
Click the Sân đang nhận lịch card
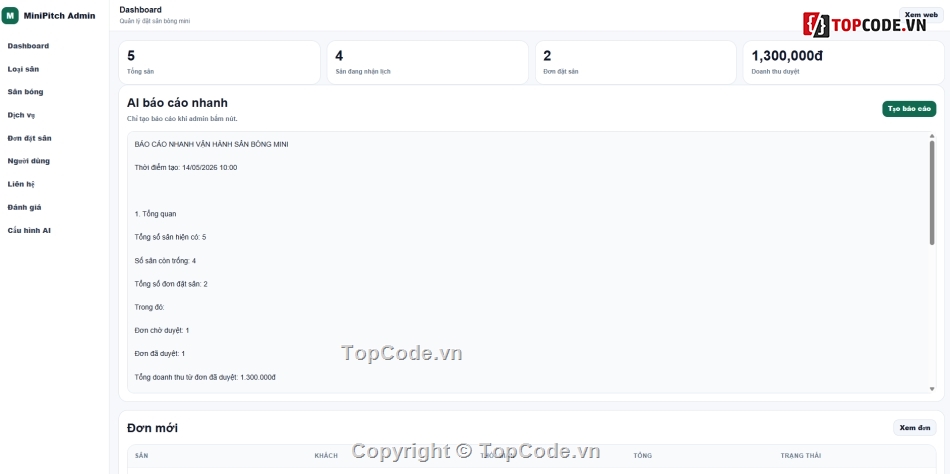pyautogui.click(x=428, y=62)
